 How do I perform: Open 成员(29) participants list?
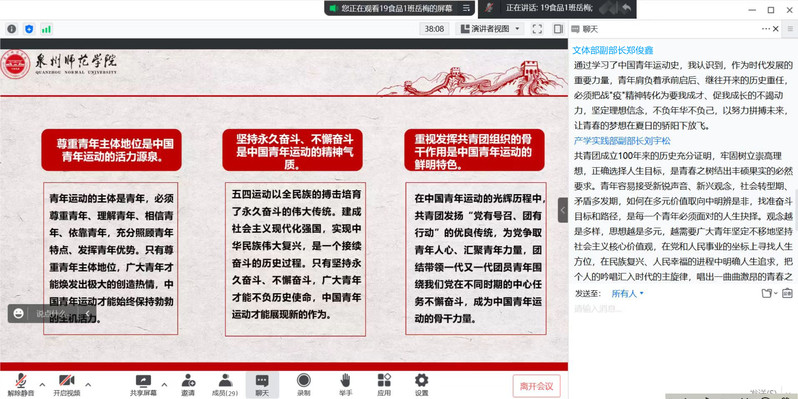(x=225, y=385)
